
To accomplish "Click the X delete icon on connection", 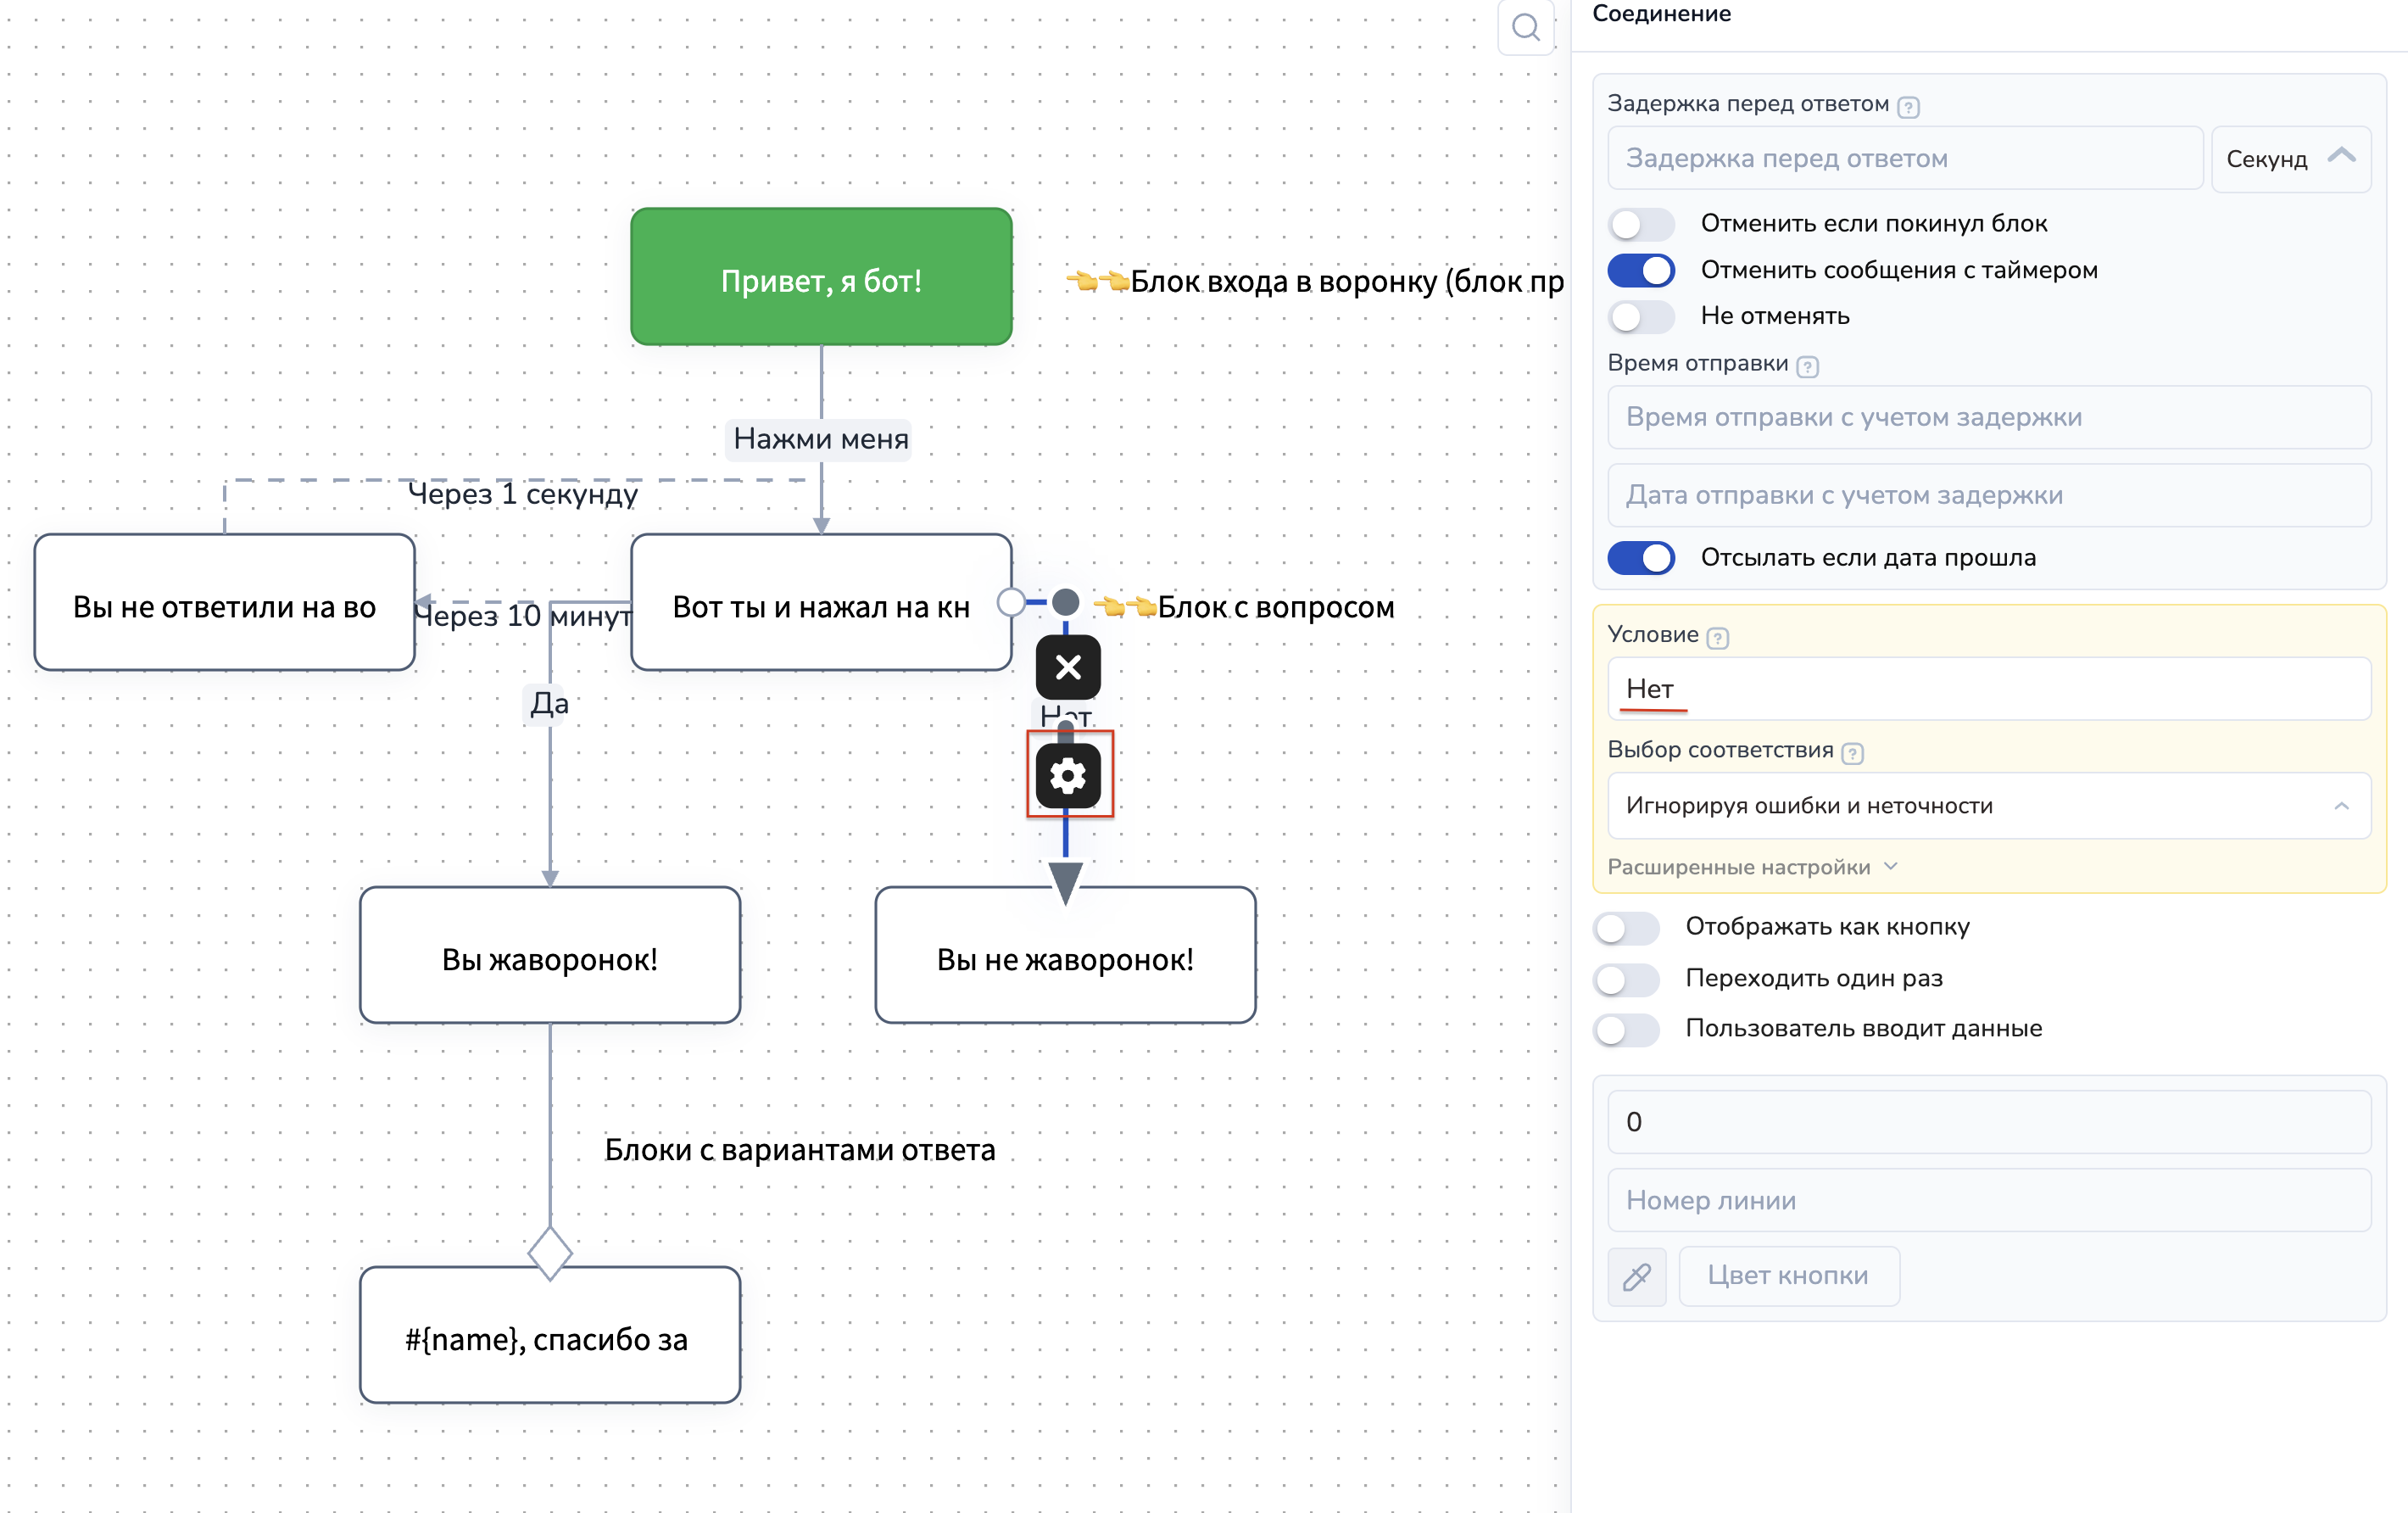I will pyautogui.click(x=1068, y=667).
